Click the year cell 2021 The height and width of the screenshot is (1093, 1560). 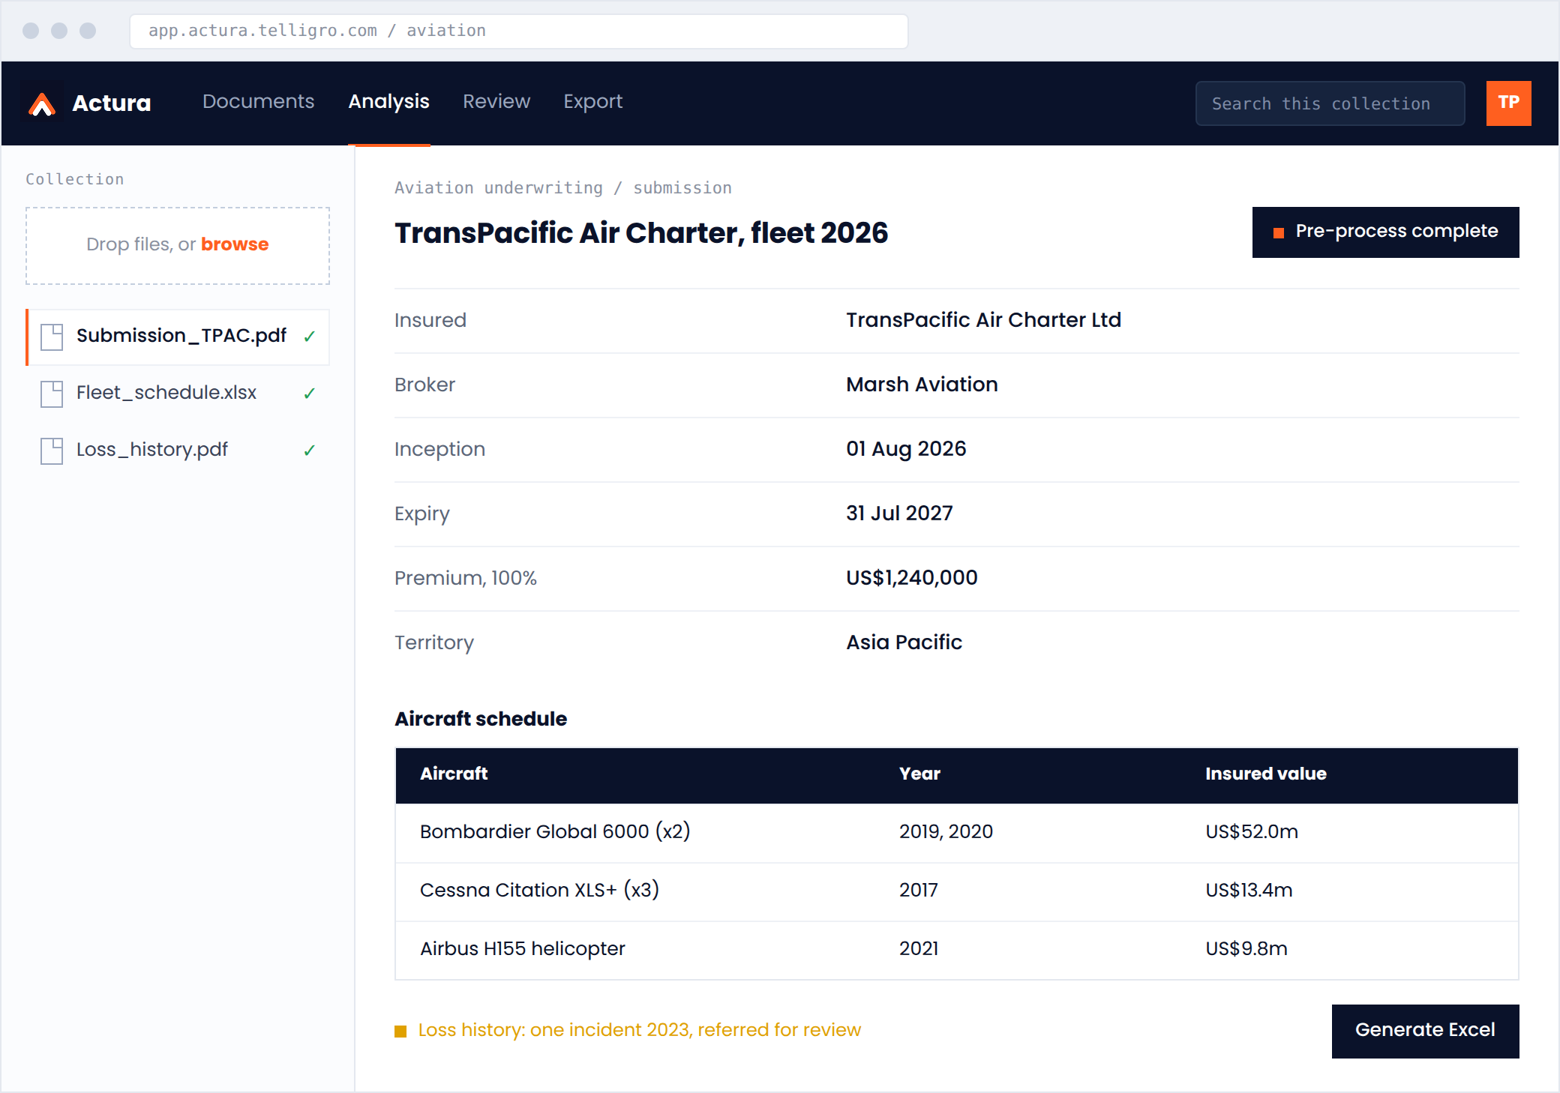918,949
